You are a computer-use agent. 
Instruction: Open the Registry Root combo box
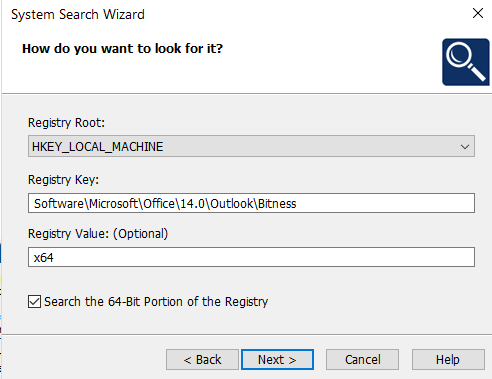[251, 146]
